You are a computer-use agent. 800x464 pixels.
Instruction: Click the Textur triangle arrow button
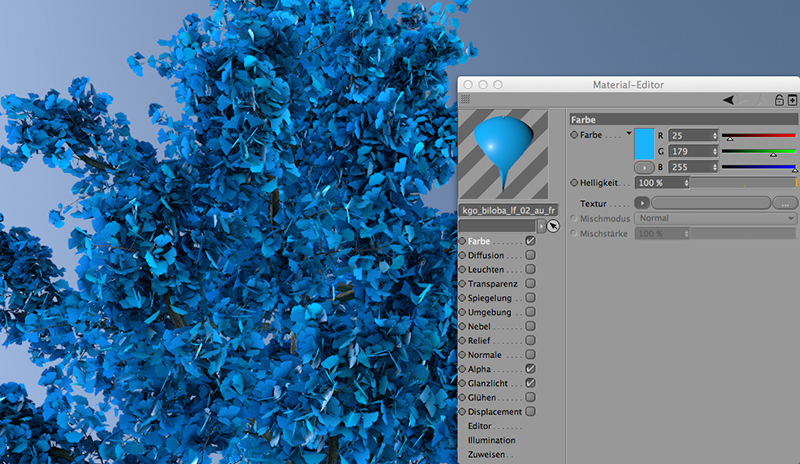click(642, 203)
